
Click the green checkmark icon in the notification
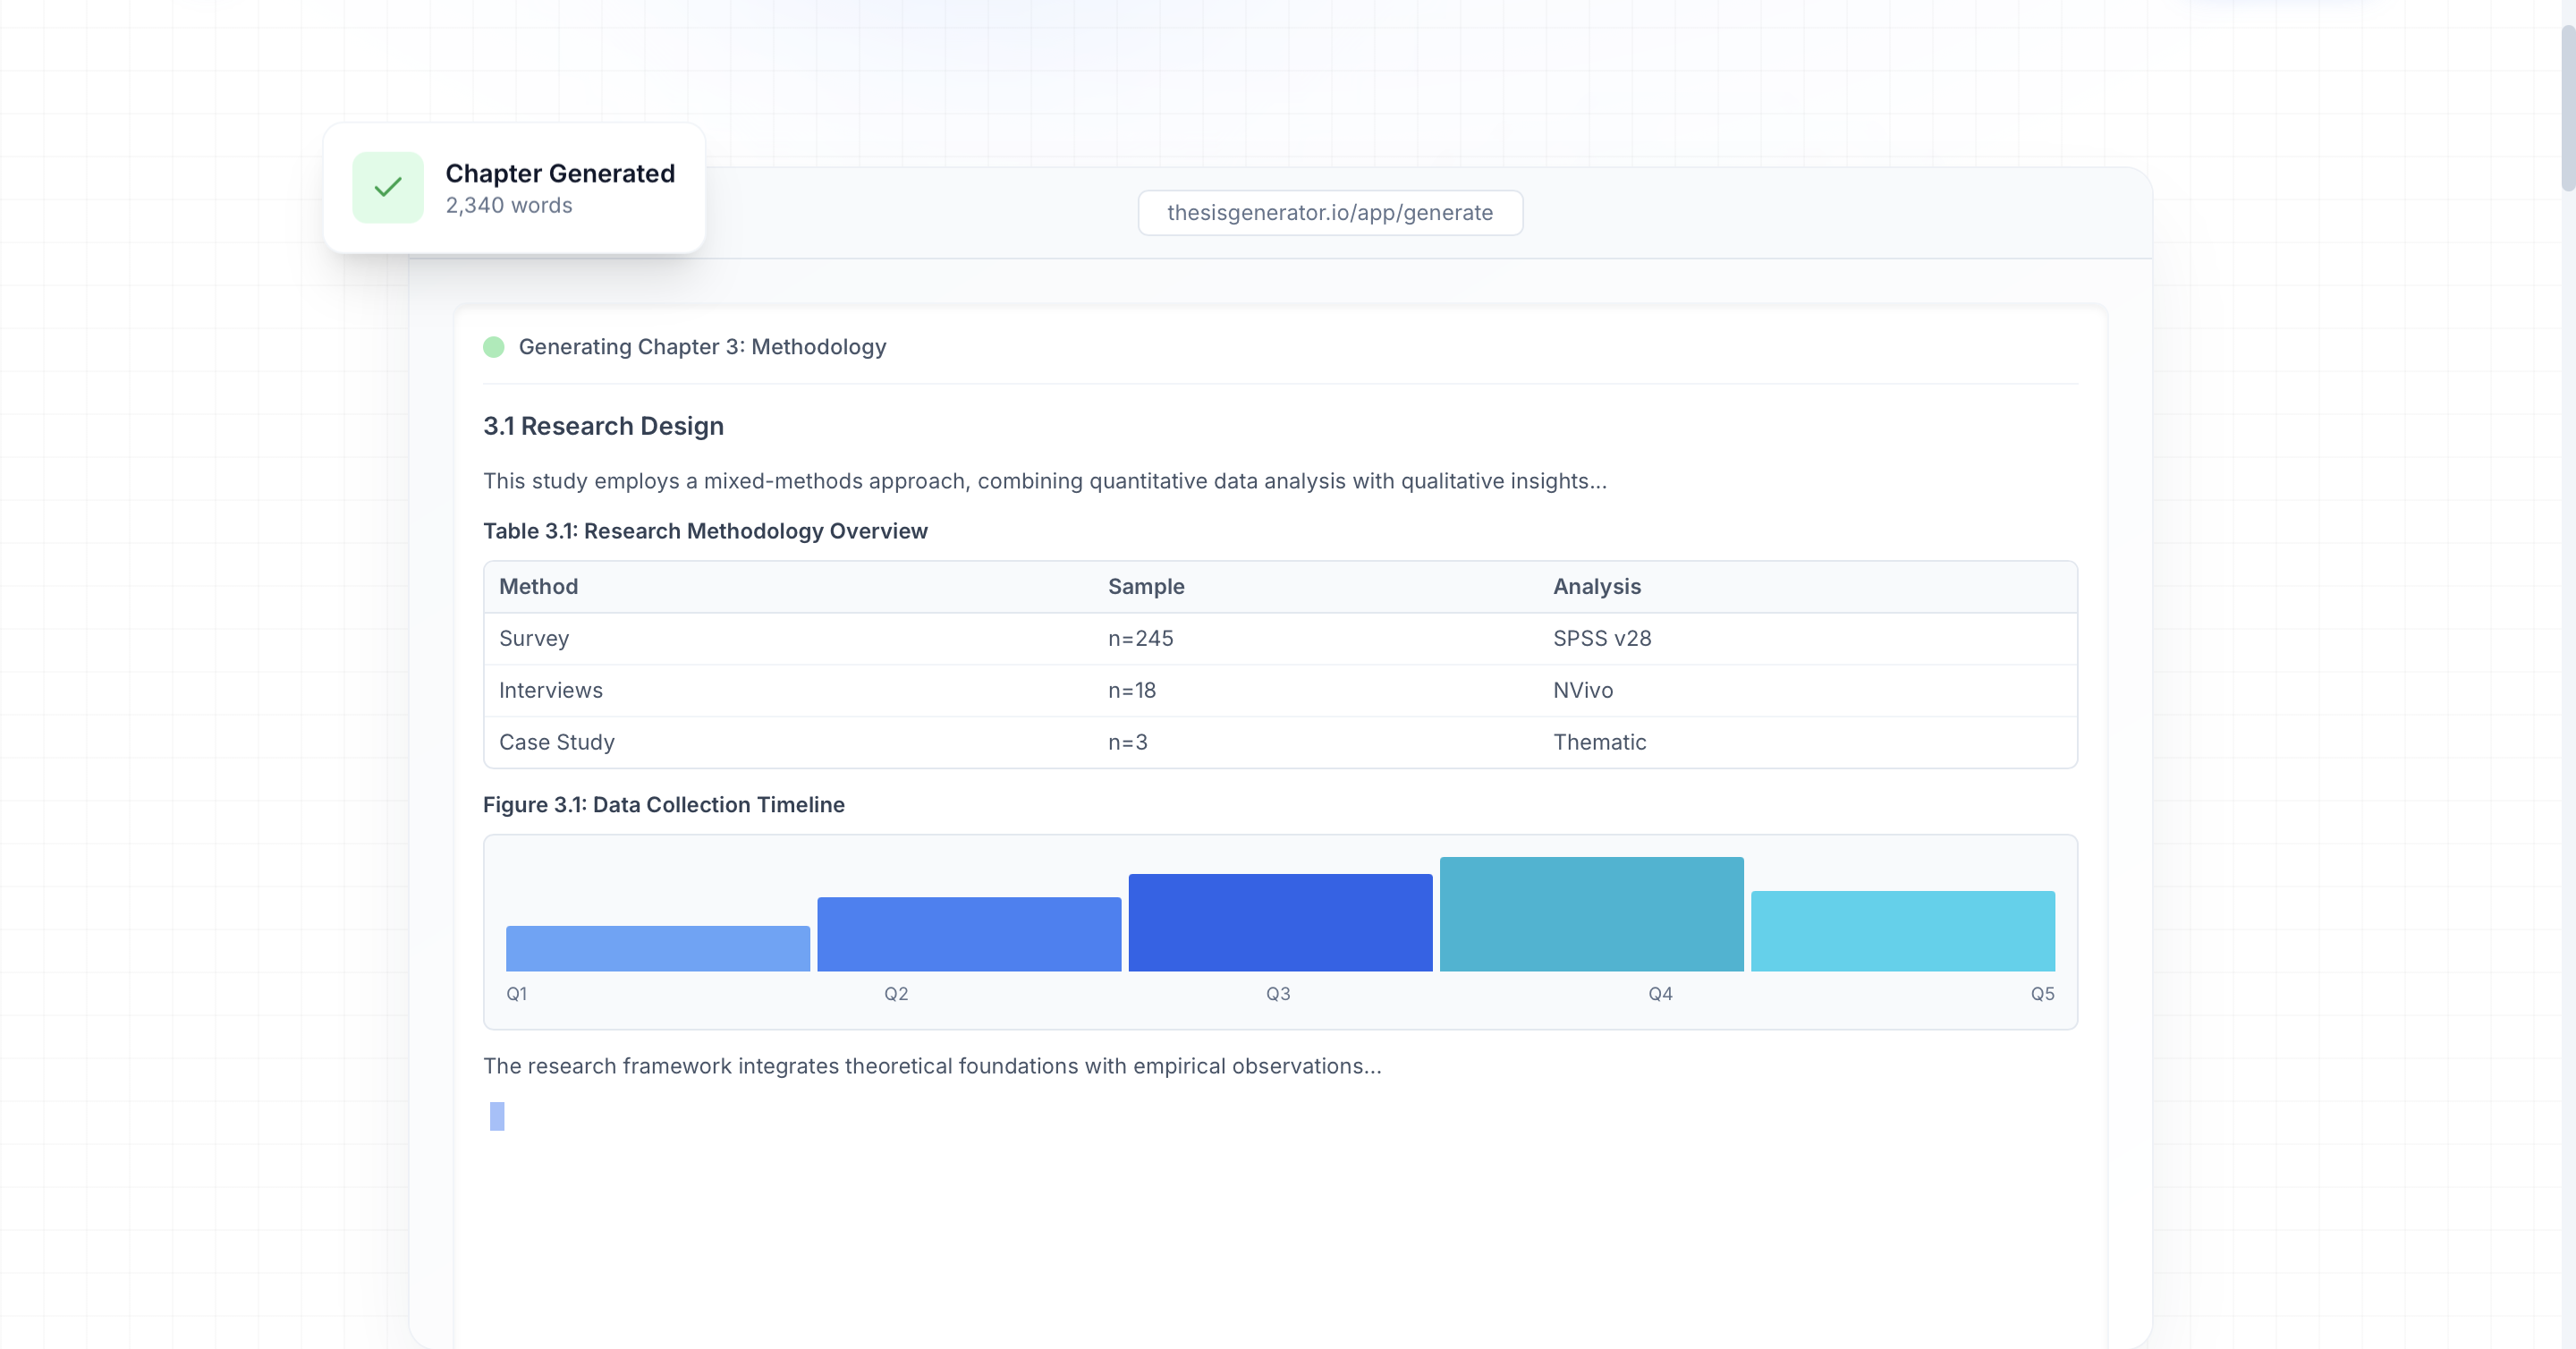pos(388,187)
